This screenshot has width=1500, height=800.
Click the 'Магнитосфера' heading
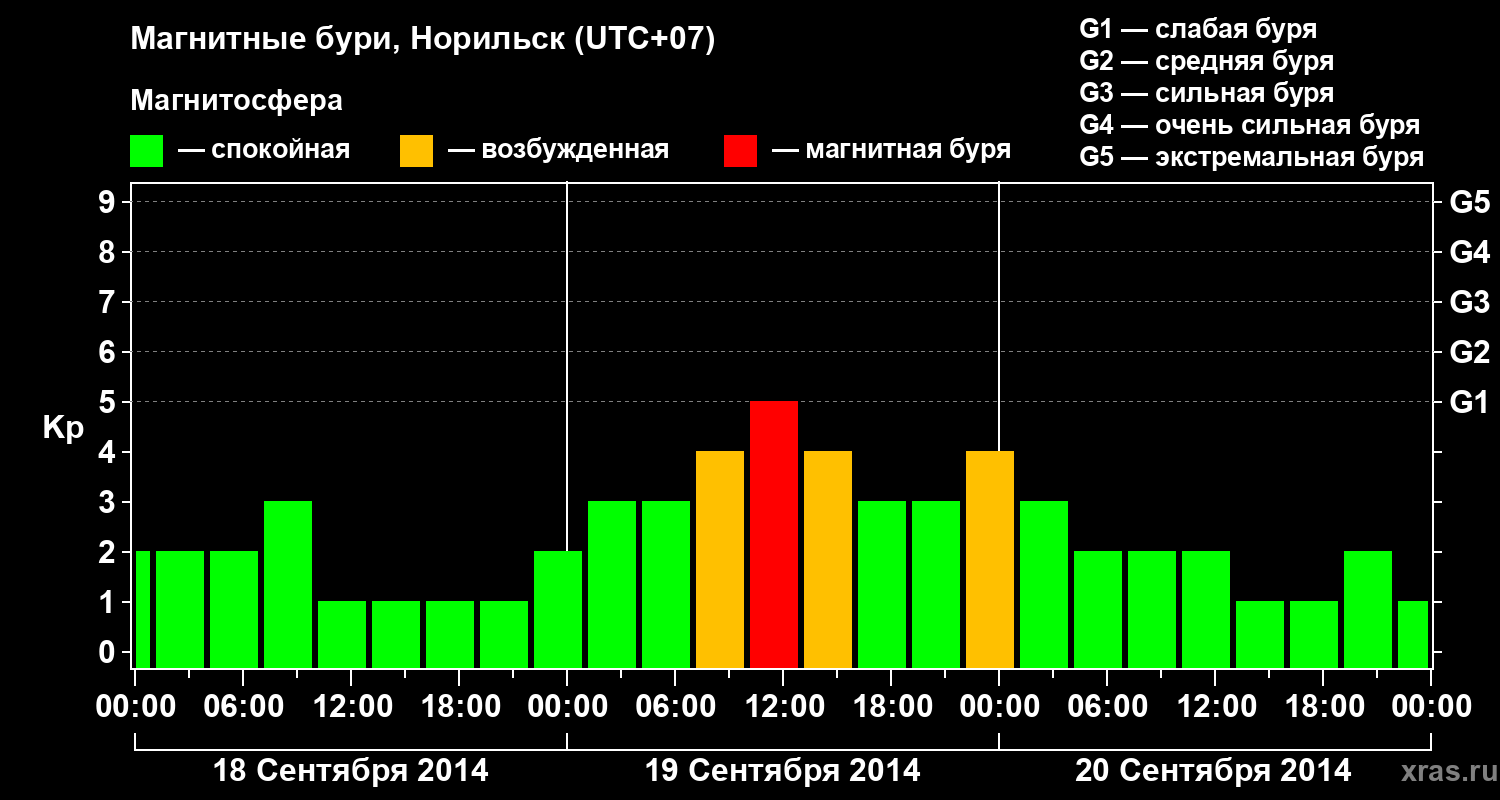tap(236, 101)
